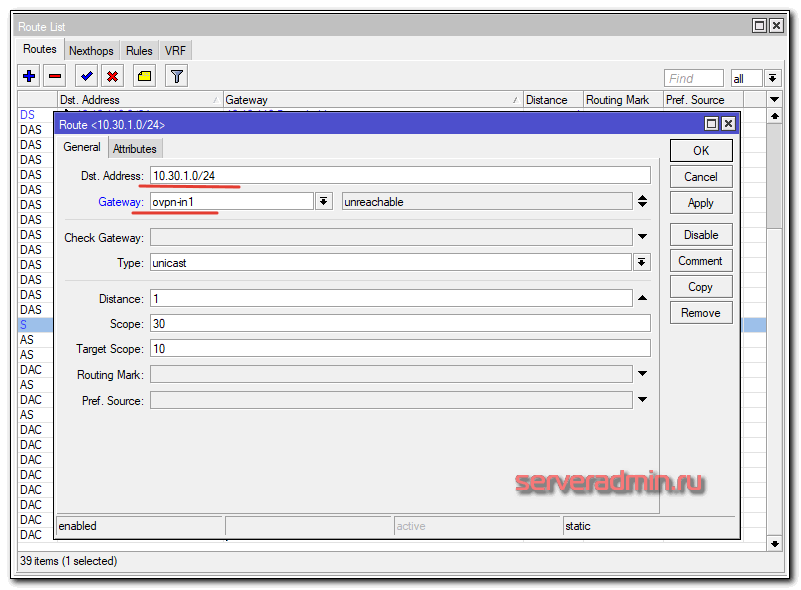Click the route list vertical scrollbar thumb
This screenshot has height=590, width=801.
(774, 176)
